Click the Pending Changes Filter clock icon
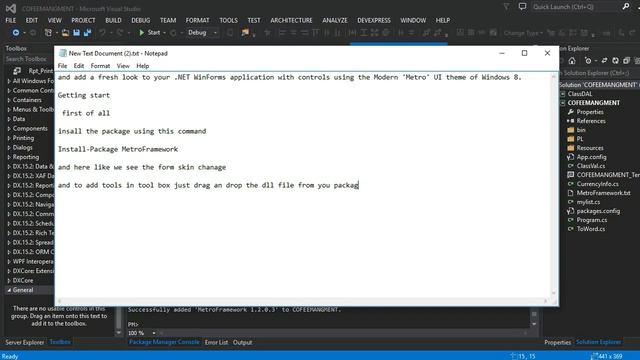This screenshot has width=640, height=360. pyautogui.click(x=588, y=61)
